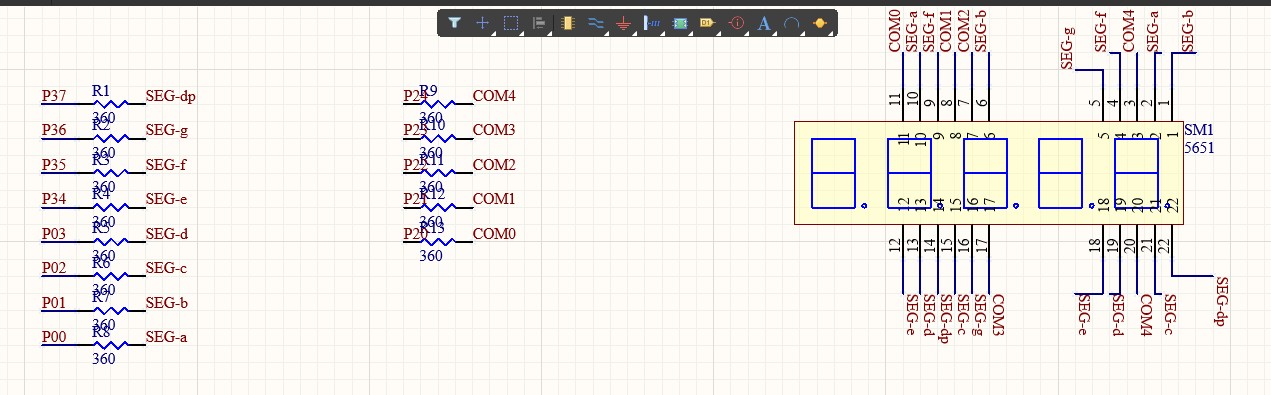Click the align objects tool
The image size is (1271, 395).
539,22
